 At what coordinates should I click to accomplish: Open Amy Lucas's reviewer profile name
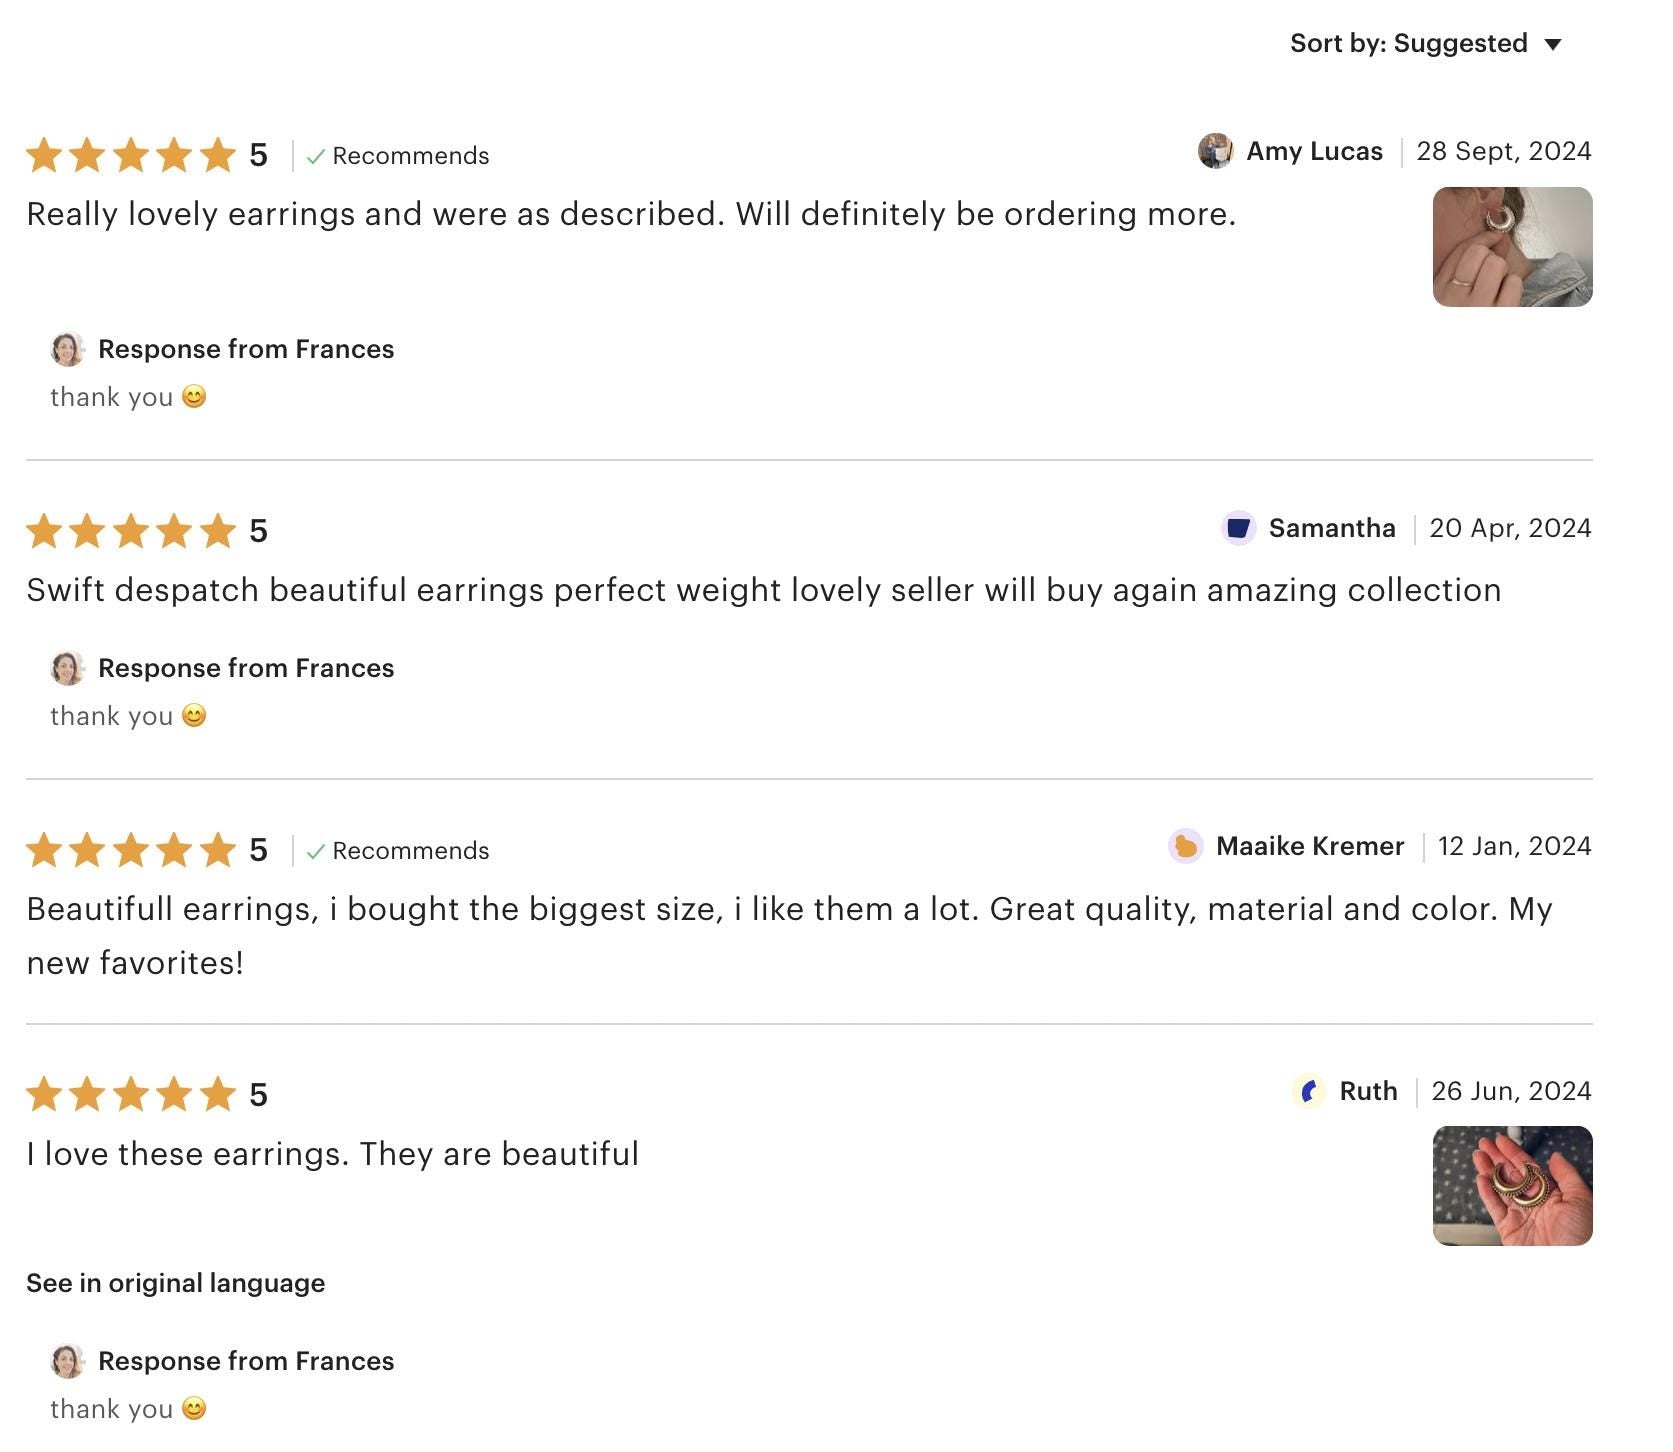1314,151
